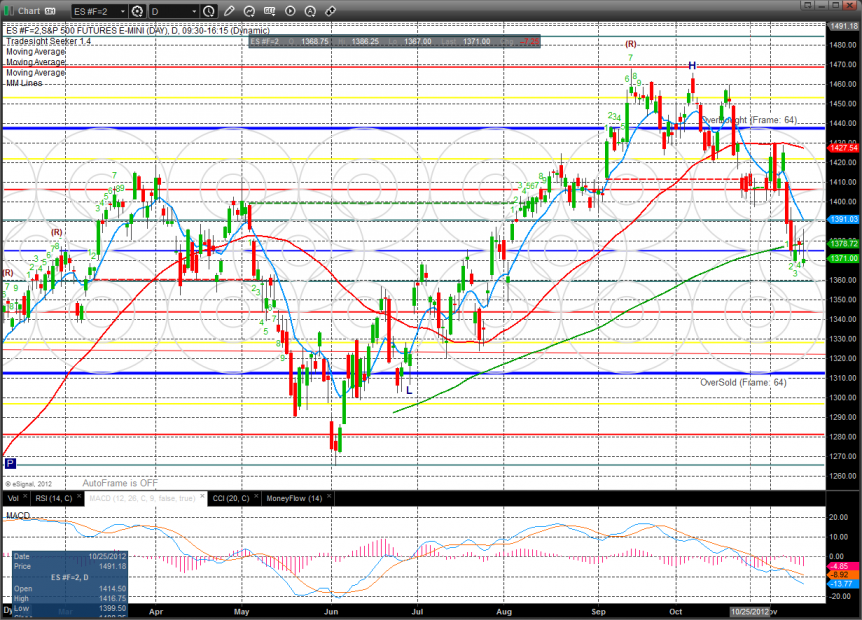Switch to the MoneyFlow (14) tab
This screenshot has height=620, width=862.
294,498
